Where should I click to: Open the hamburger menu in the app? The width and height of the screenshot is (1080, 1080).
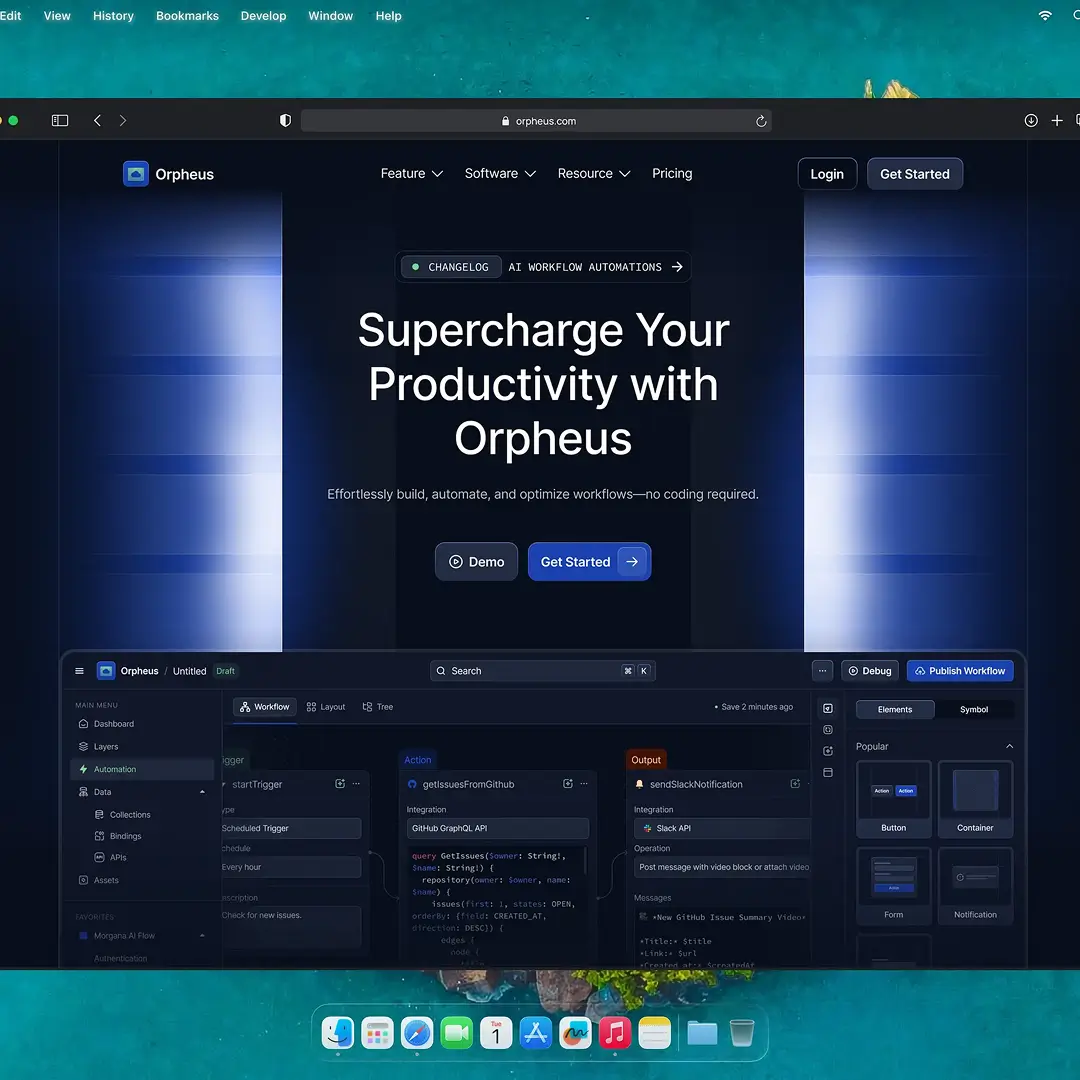click(79, 671)
